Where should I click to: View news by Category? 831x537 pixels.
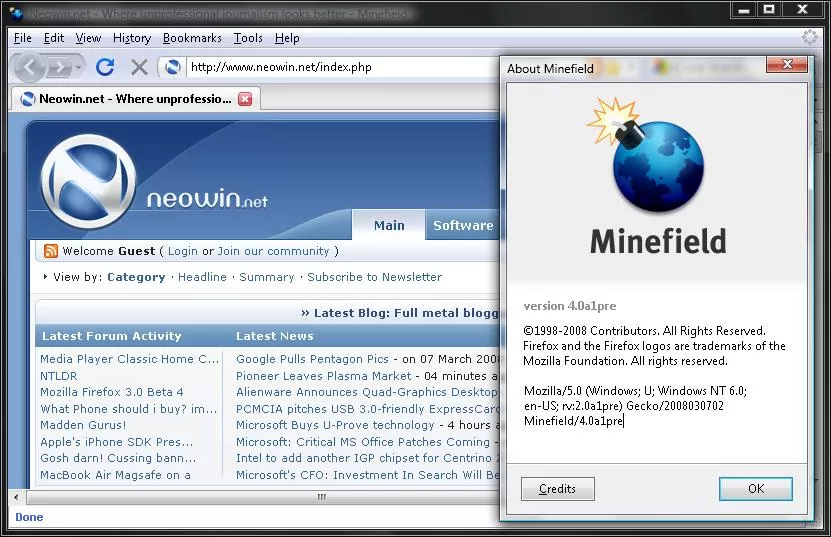click(x=136, y=277)
